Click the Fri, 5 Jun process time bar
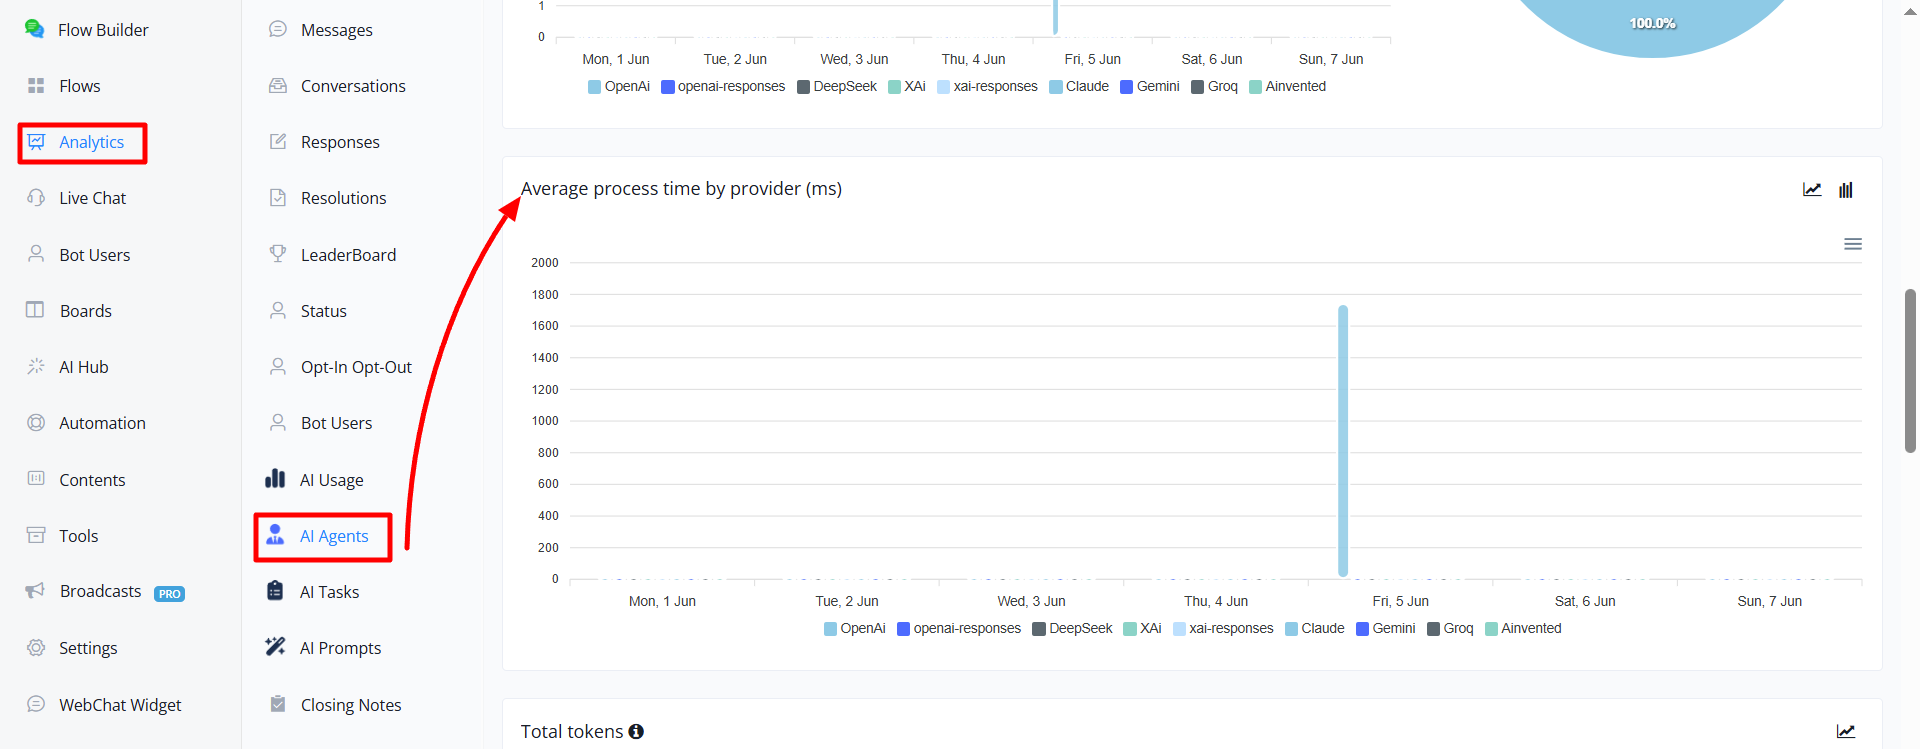Screen dimensions: 1920x749 click(x=1343, y=441)
